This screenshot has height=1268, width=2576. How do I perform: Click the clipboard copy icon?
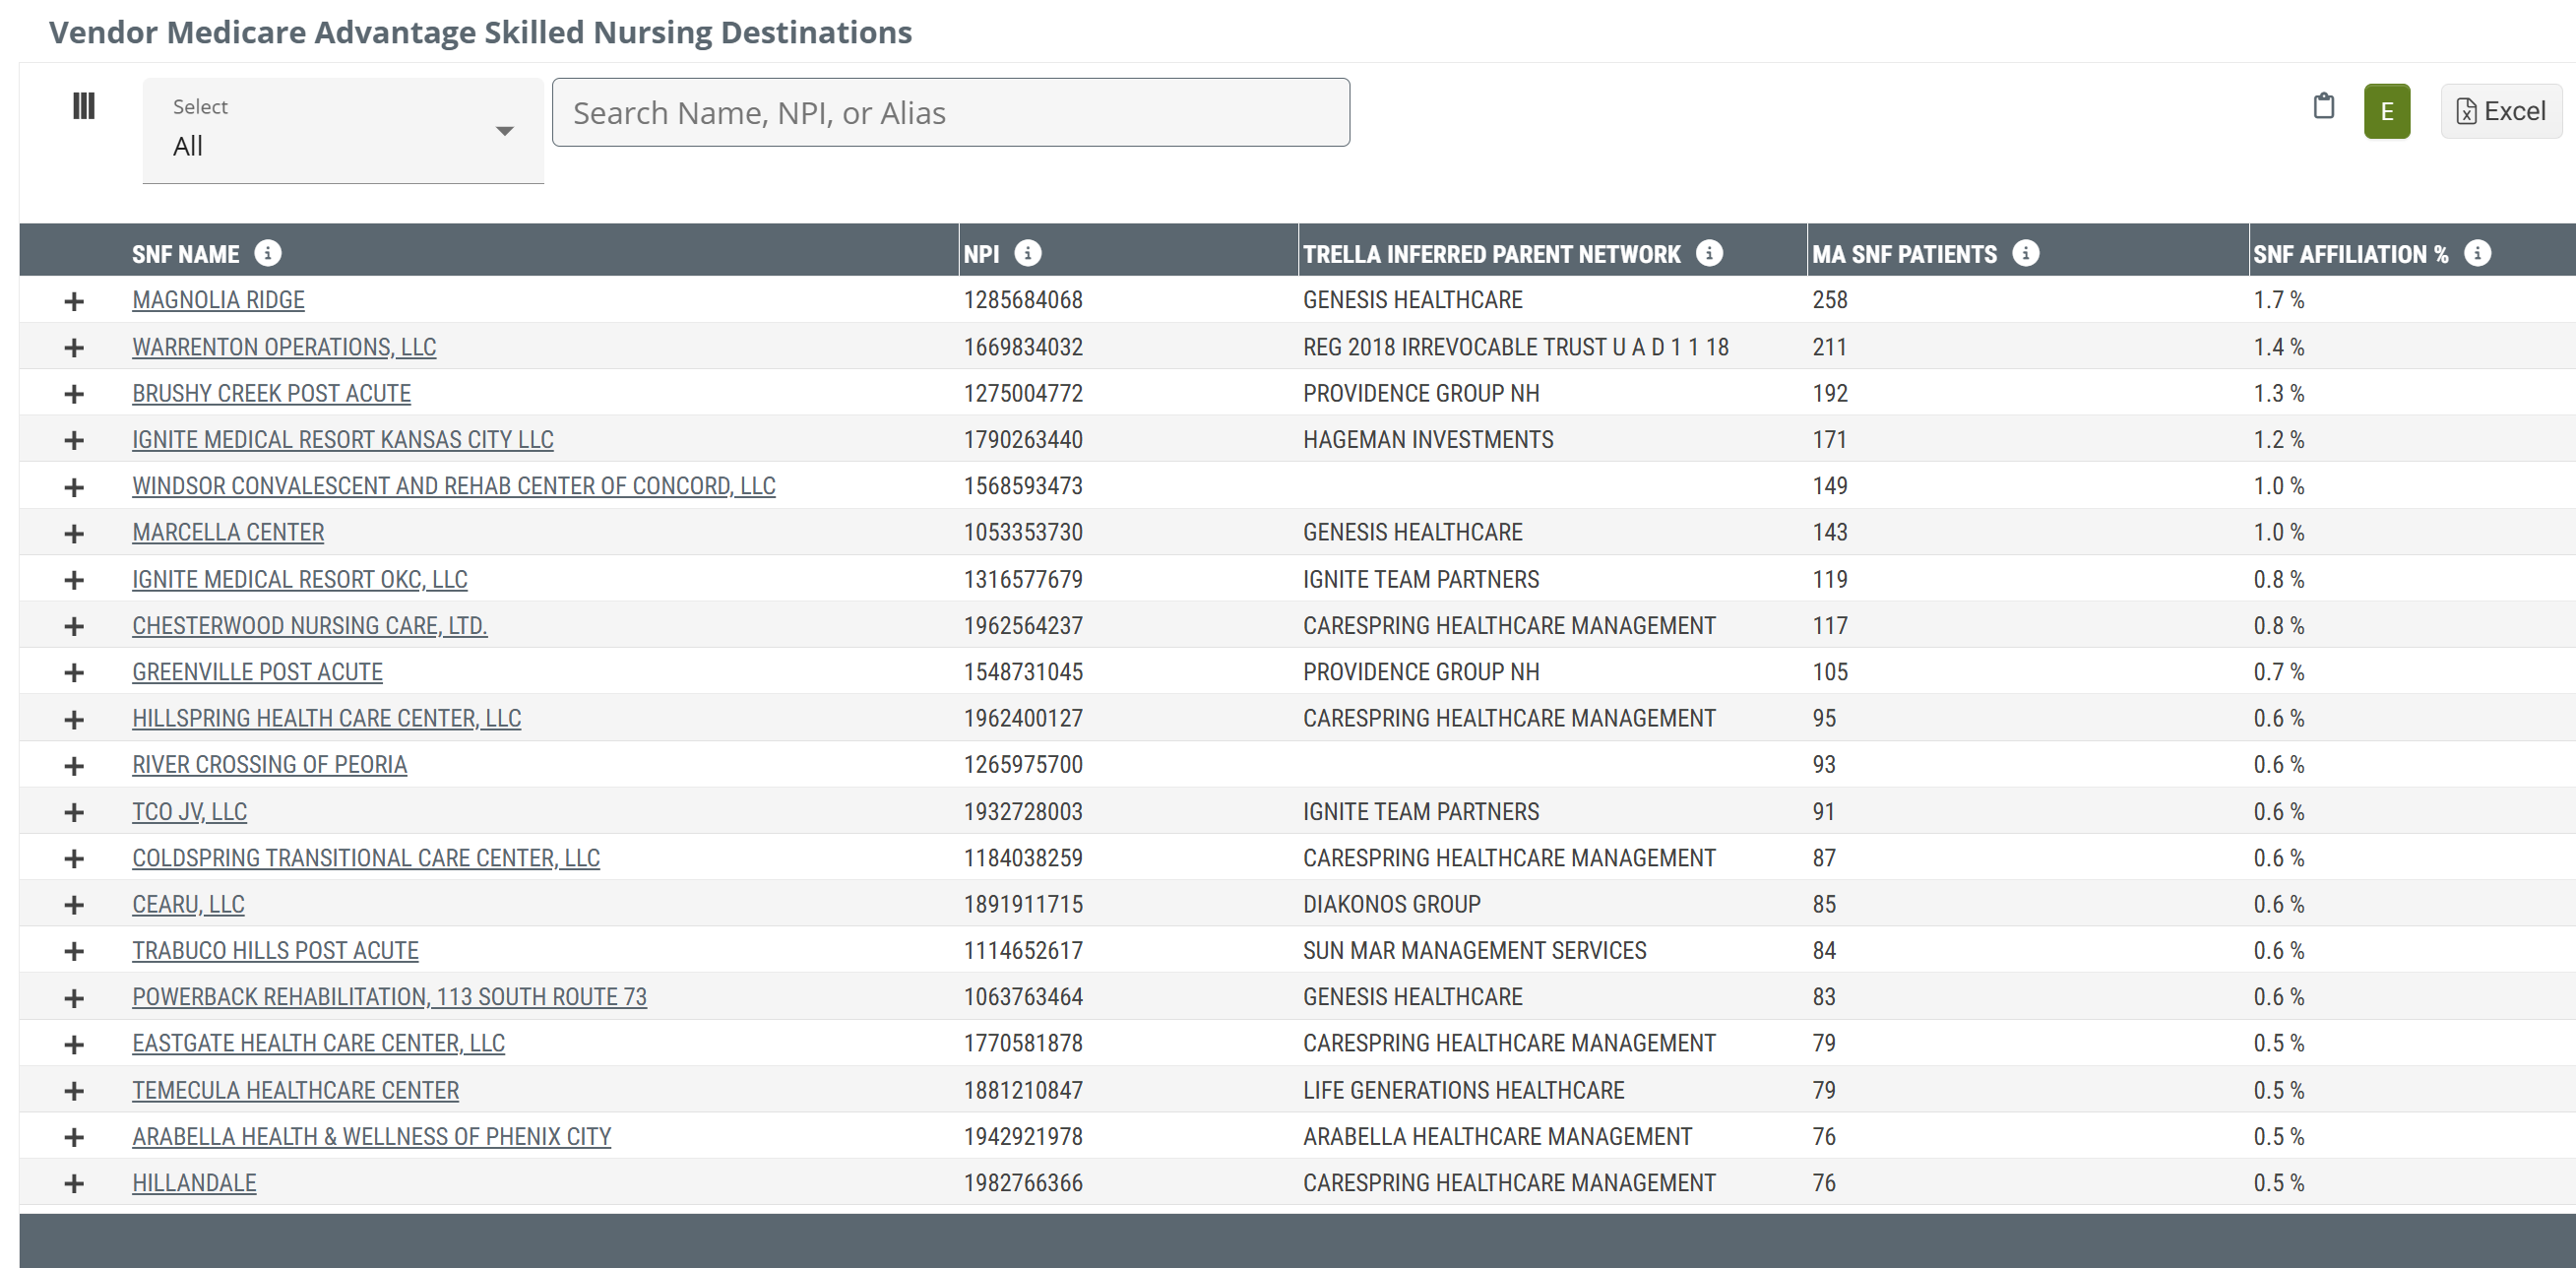(2323, 106)
